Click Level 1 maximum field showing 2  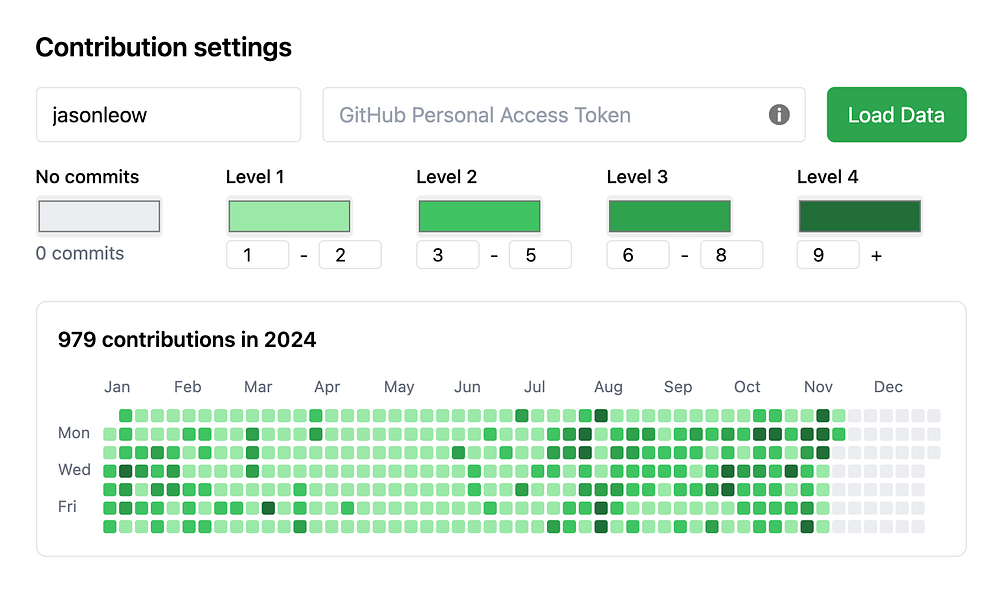[x=349, y=255]
